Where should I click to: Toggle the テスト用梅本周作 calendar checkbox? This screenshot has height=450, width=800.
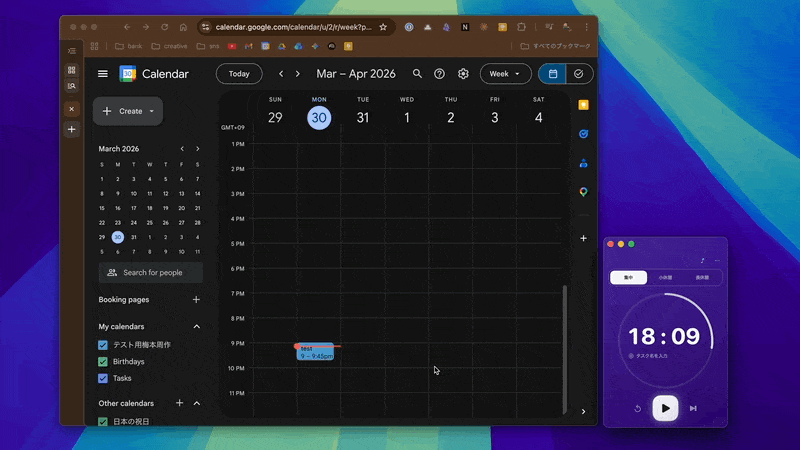point(103,345)
